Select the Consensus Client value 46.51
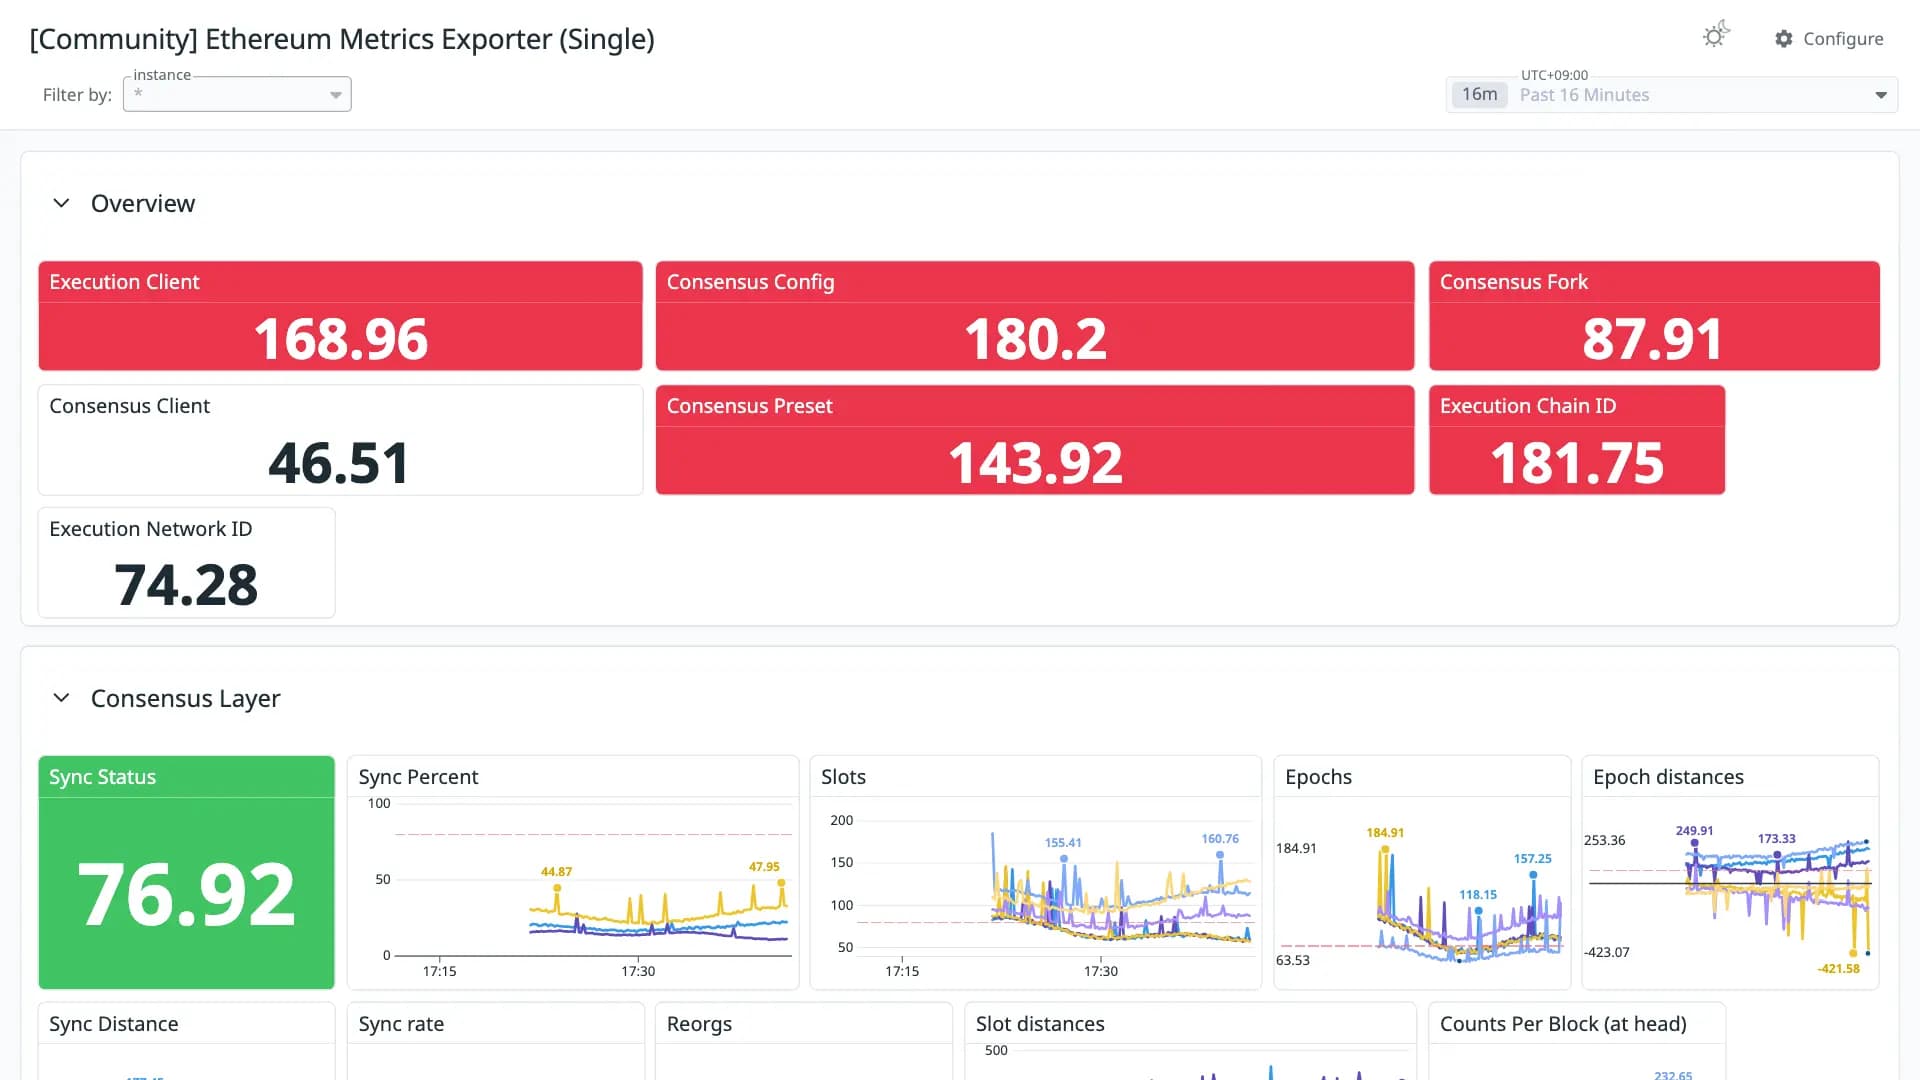This screenshot has height=1080, width=1920. (339, 463)
